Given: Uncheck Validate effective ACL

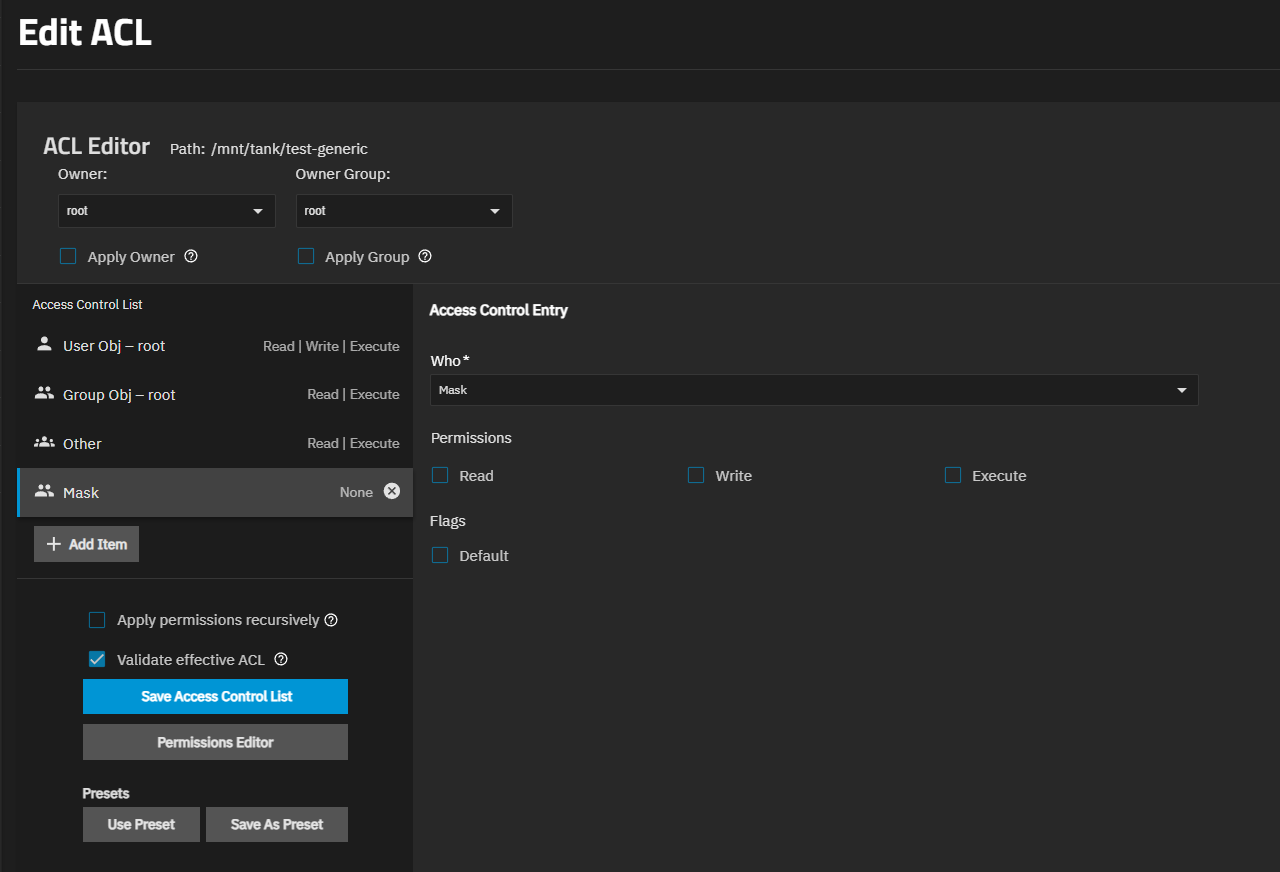Looking at the screenshot, I should [97, 659].
